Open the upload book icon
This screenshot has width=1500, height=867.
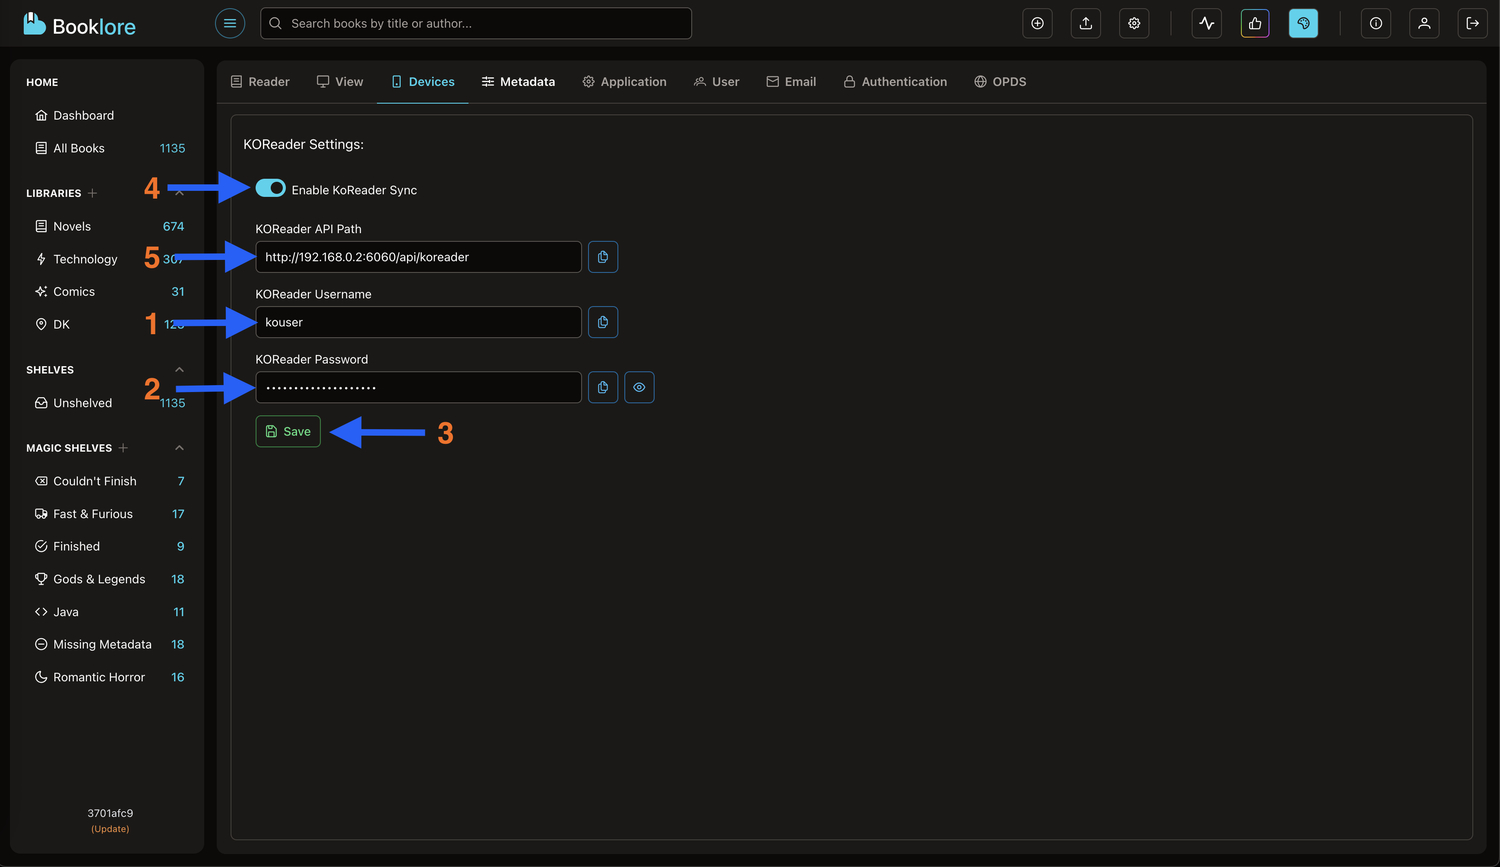pos(1086,23)
